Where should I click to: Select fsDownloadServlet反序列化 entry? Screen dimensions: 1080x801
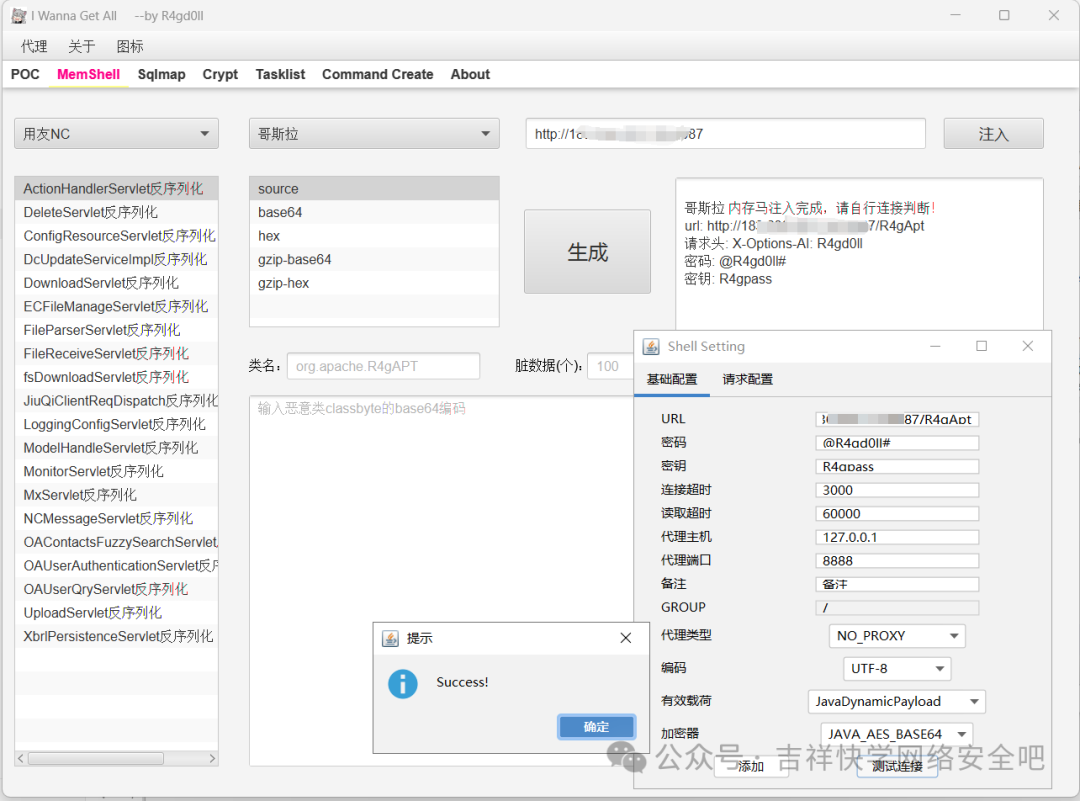click(x=116, y=377)
